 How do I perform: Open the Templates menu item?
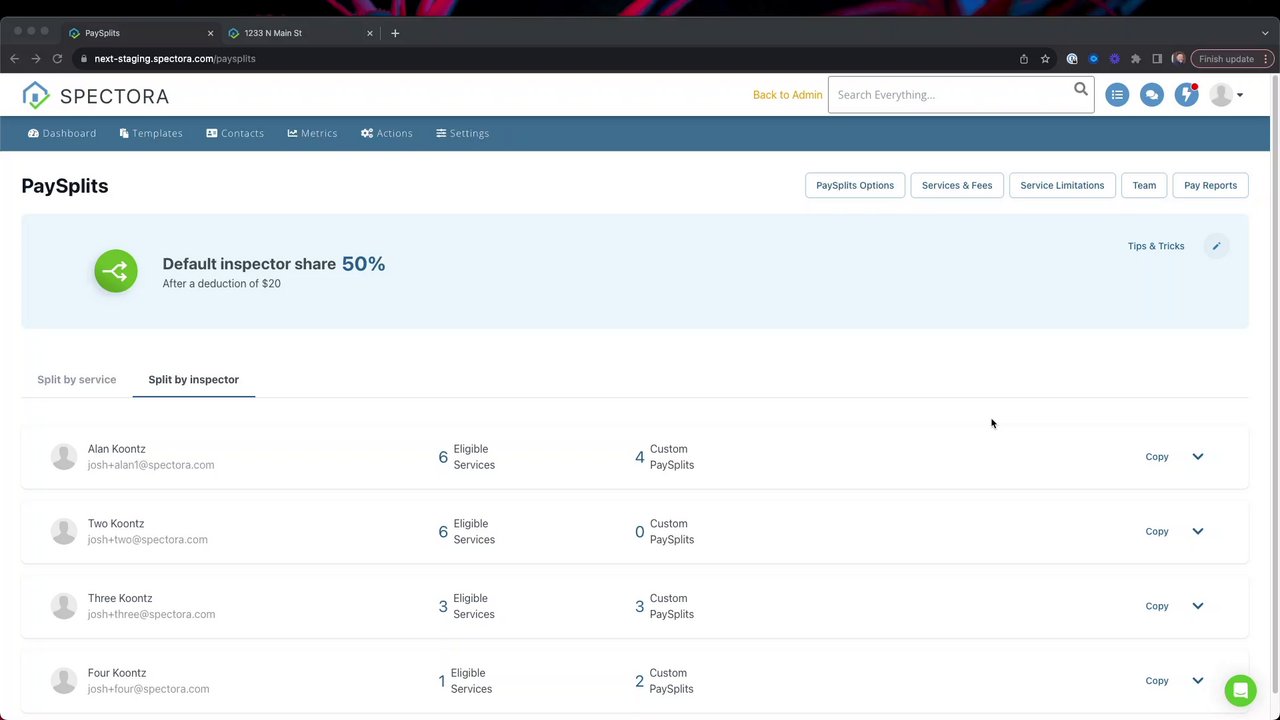pyautogui.click(x=151, y=133)
